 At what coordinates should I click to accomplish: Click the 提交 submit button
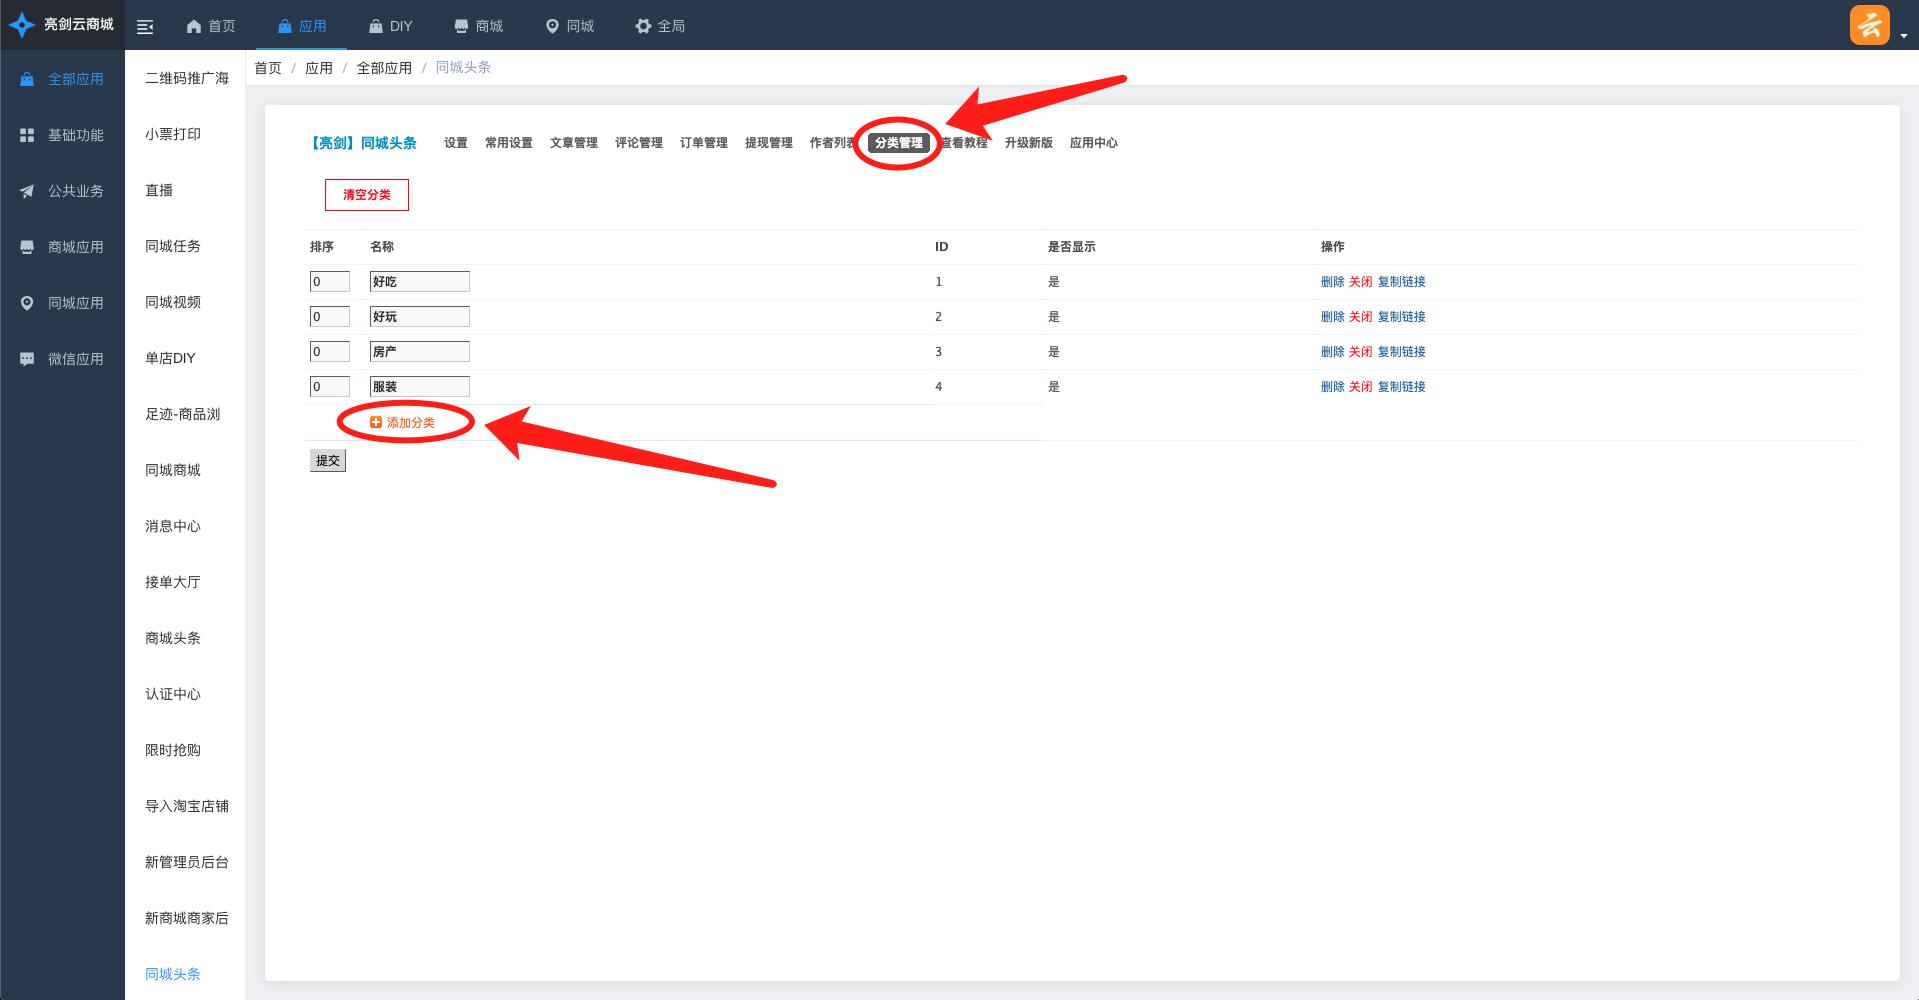tap(327, 461)
